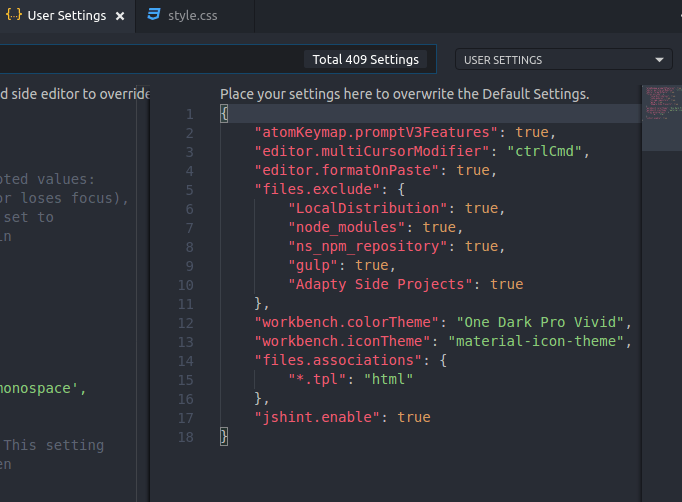
Task: Close the User Settings tab
Action: [120, 17]
